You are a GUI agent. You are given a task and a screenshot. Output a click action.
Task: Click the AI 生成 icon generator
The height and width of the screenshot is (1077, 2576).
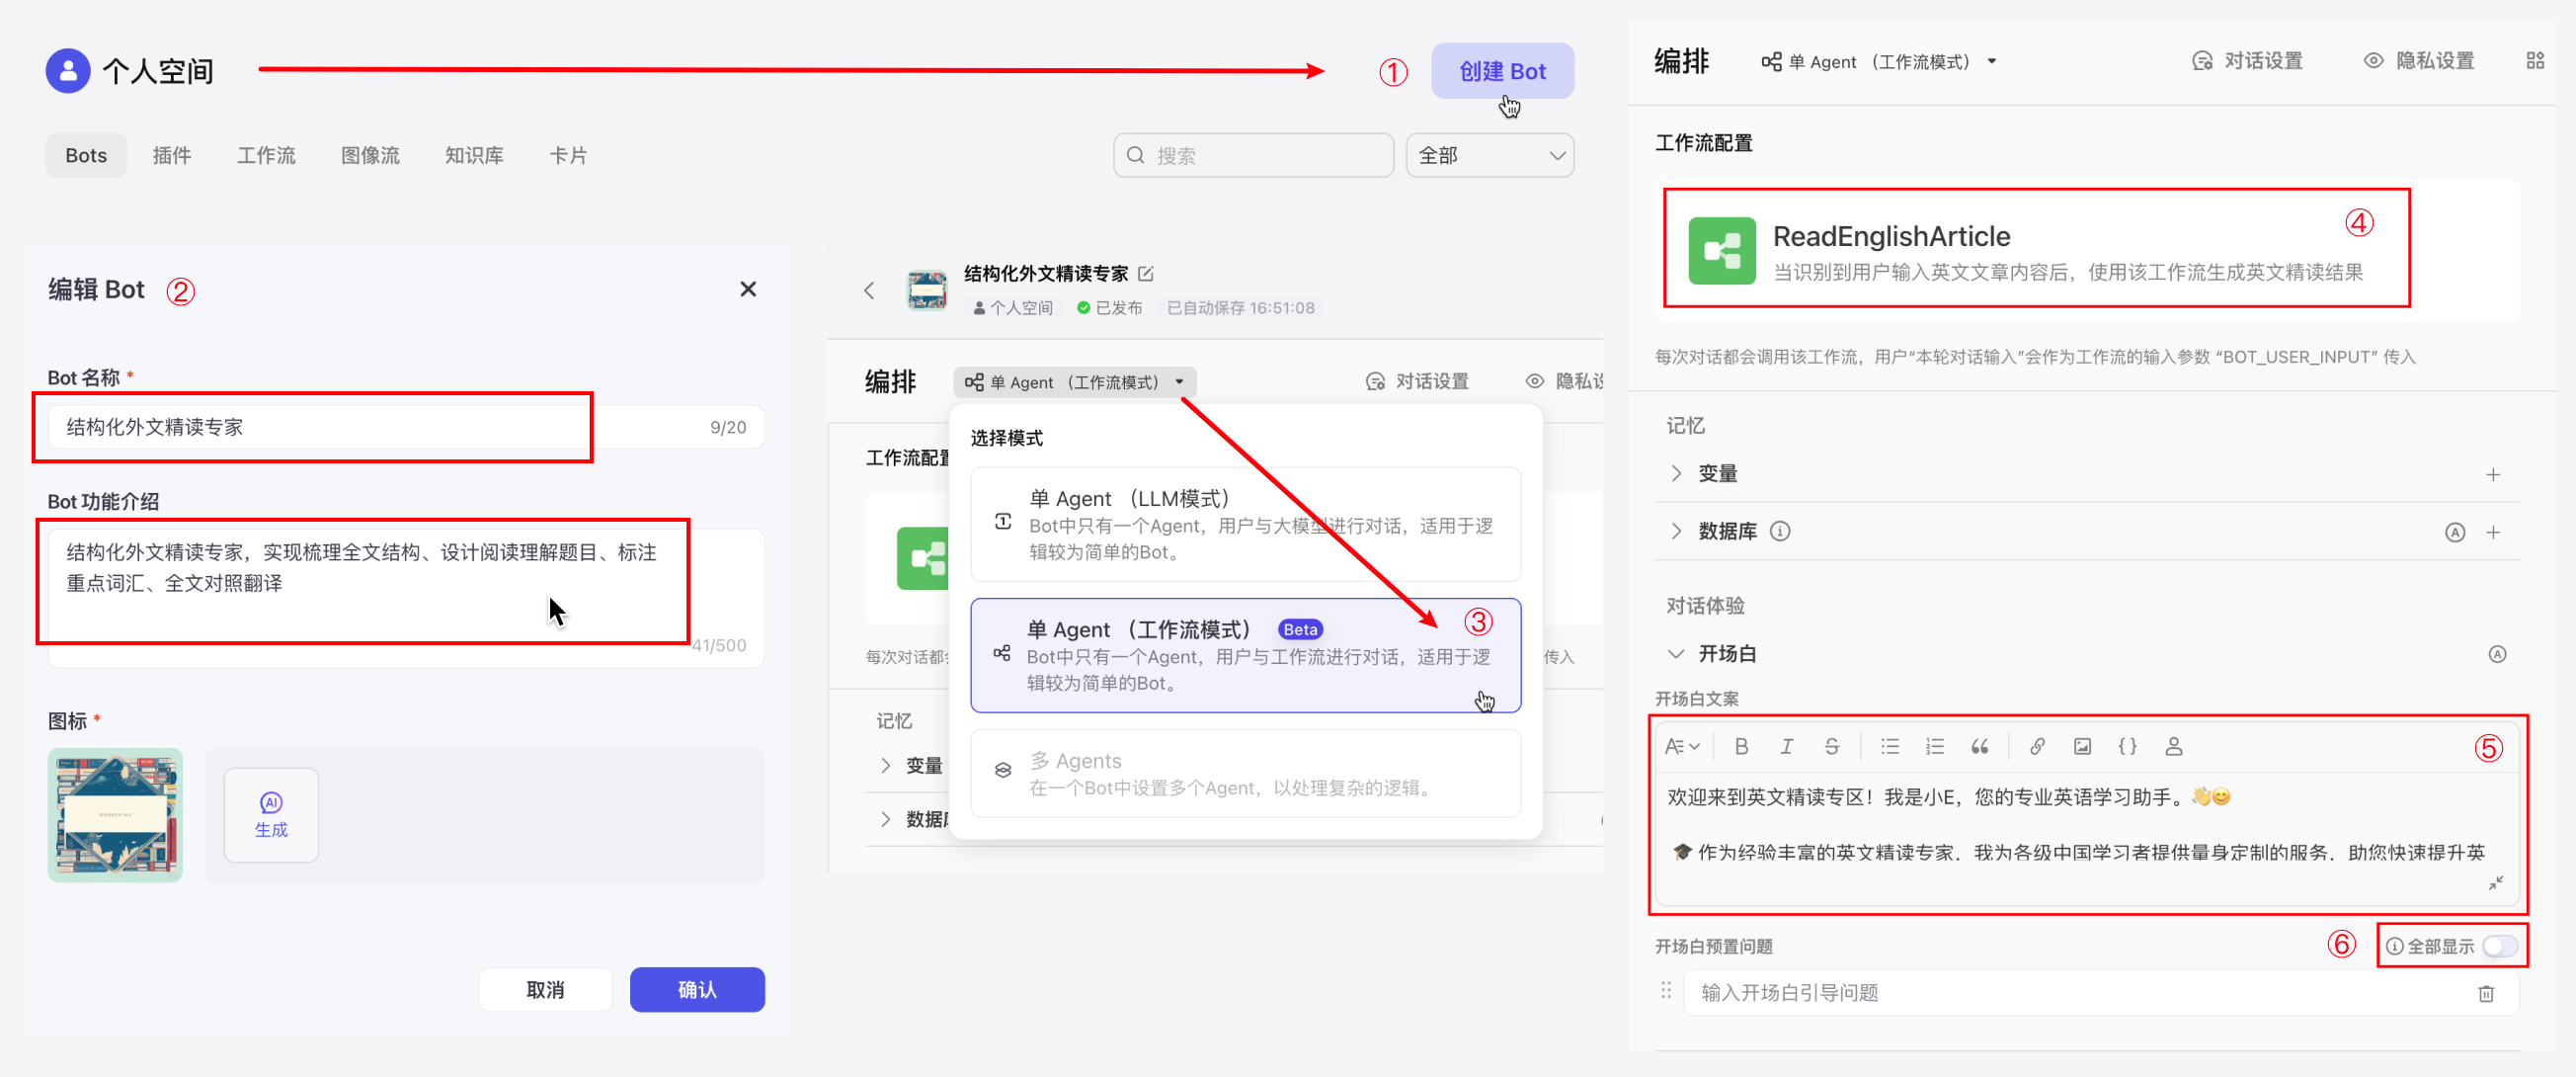271,814
